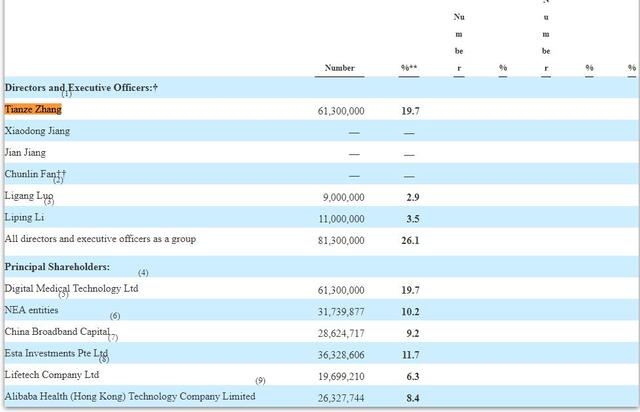Select Liping Li in the table
Viewport: 640px width, 412px height.
click(x=24, y=218)
